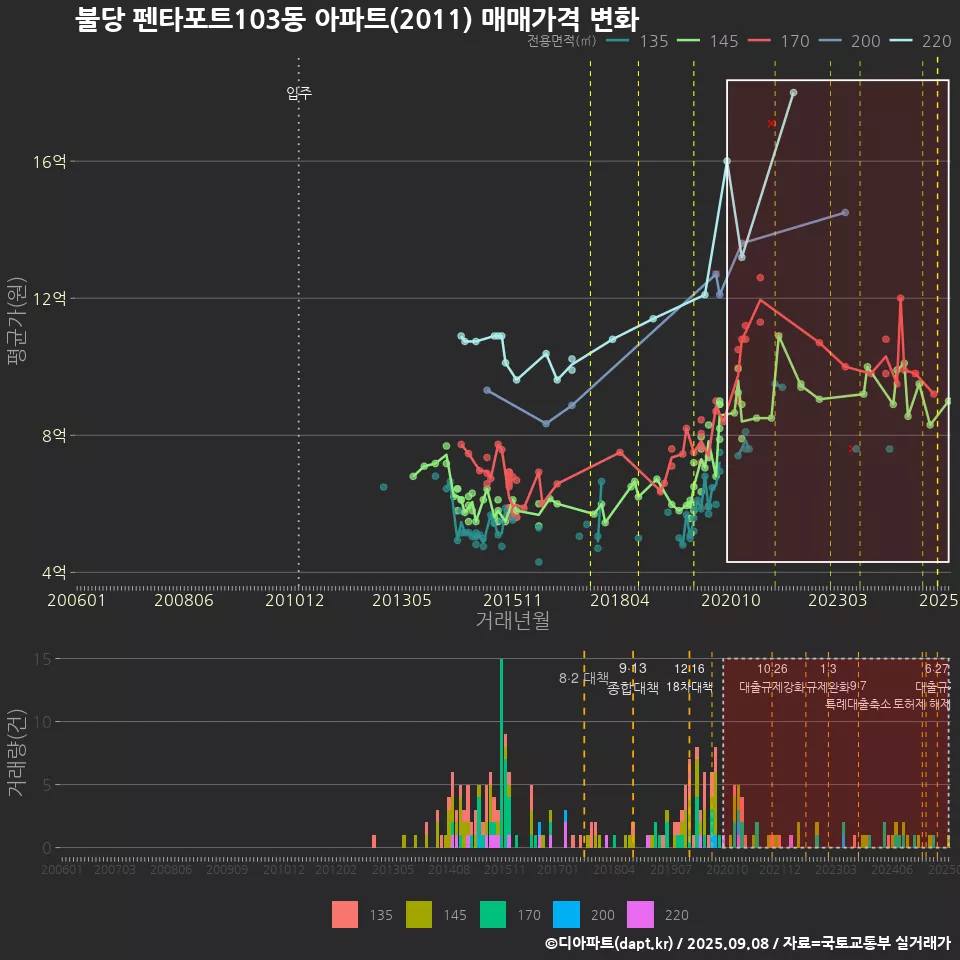Click the 12·16 18차대책 policy annotation
This screenshot has width=960, height=960.
(689, 678)
